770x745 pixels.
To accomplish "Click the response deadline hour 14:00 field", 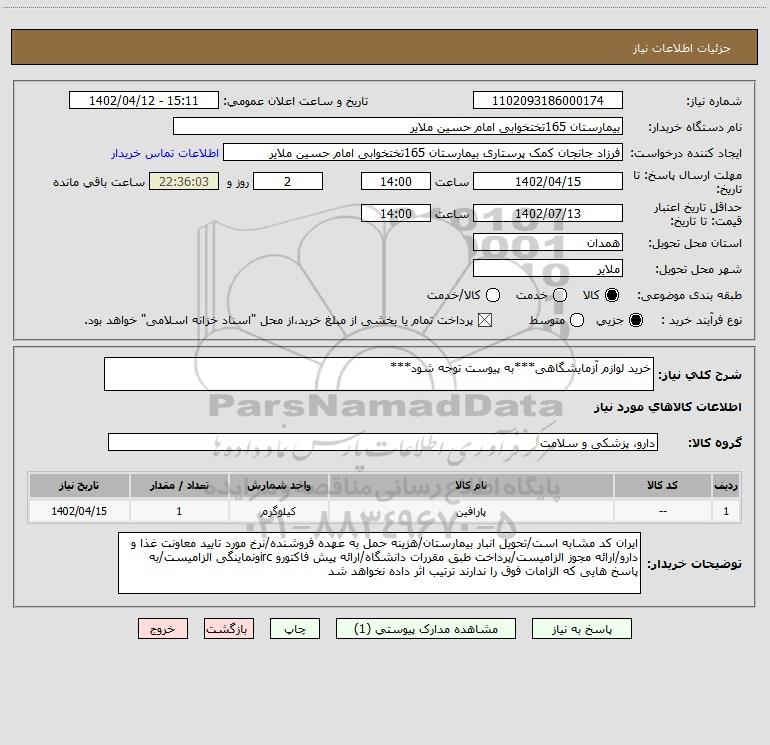I will pyautogui.click(x=396, y=181).
